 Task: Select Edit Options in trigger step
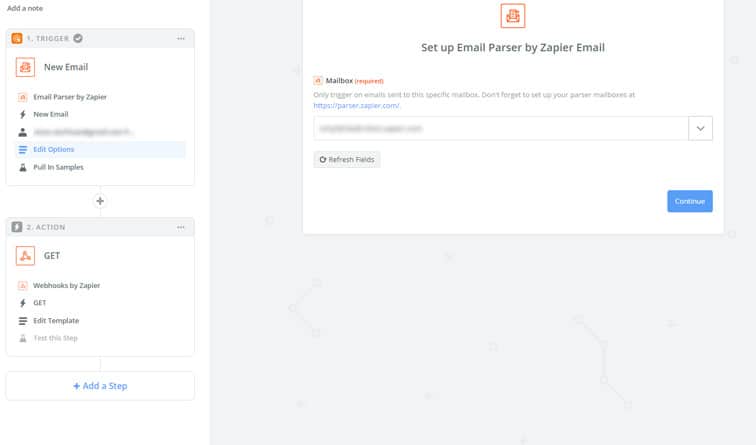tap(54, 150)
